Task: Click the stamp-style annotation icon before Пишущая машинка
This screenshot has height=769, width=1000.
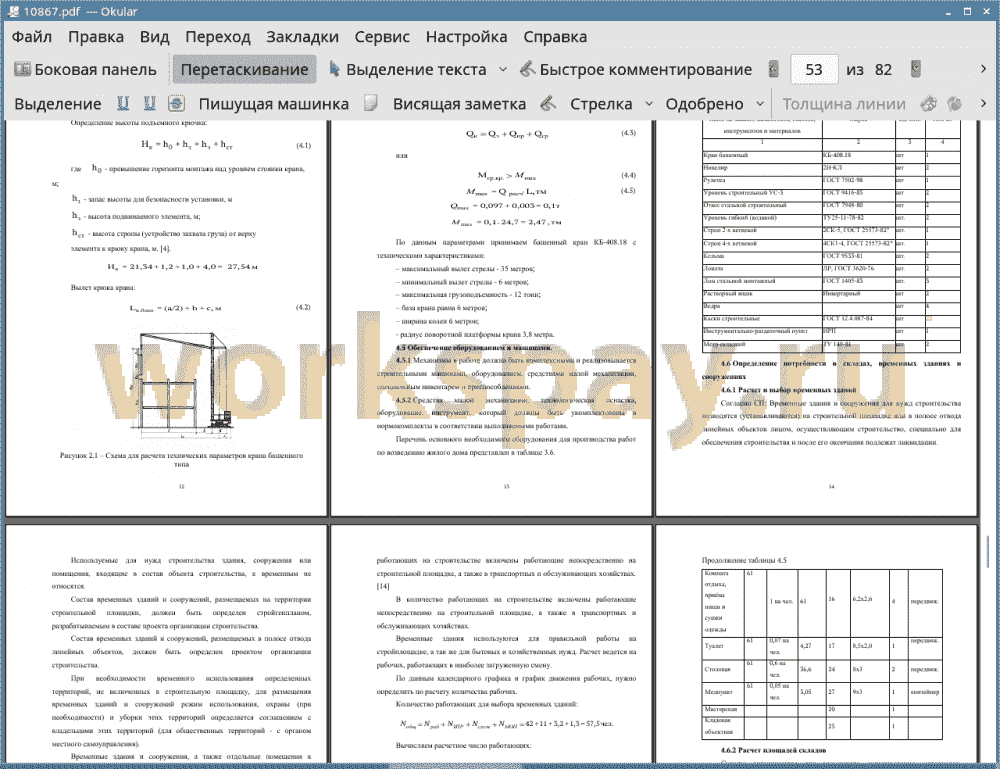Action: point(177,103)
